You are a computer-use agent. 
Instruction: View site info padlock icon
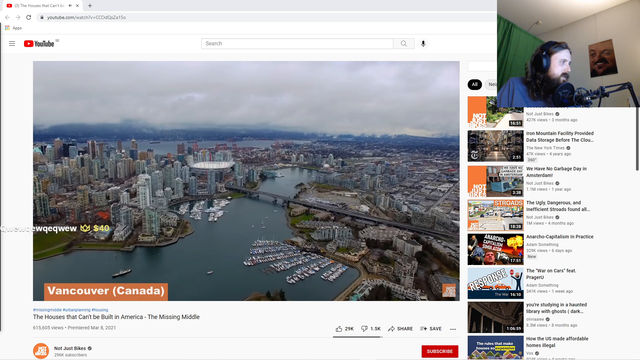(42, 17)
